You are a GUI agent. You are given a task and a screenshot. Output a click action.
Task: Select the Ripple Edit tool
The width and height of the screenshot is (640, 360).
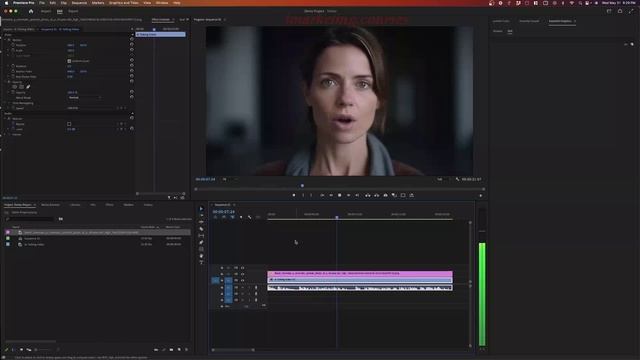click(201, 222)
